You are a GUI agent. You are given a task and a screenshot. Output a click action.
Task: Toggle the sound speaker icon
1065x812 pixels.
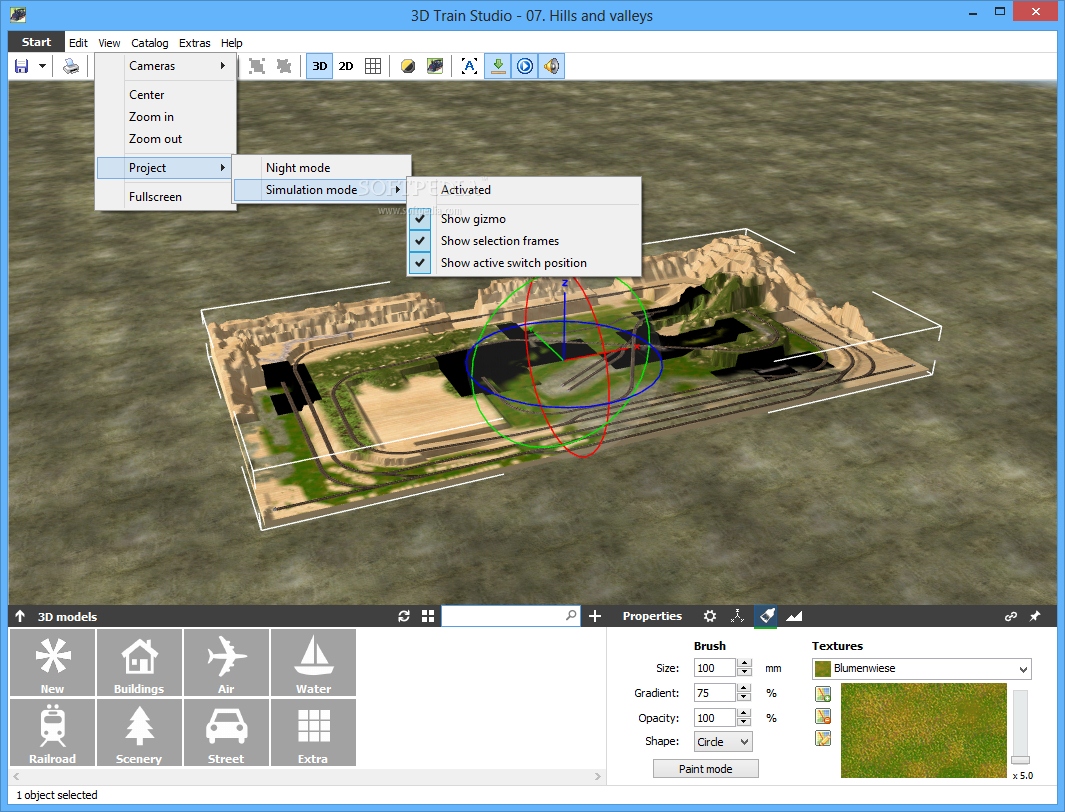(552, 66)
